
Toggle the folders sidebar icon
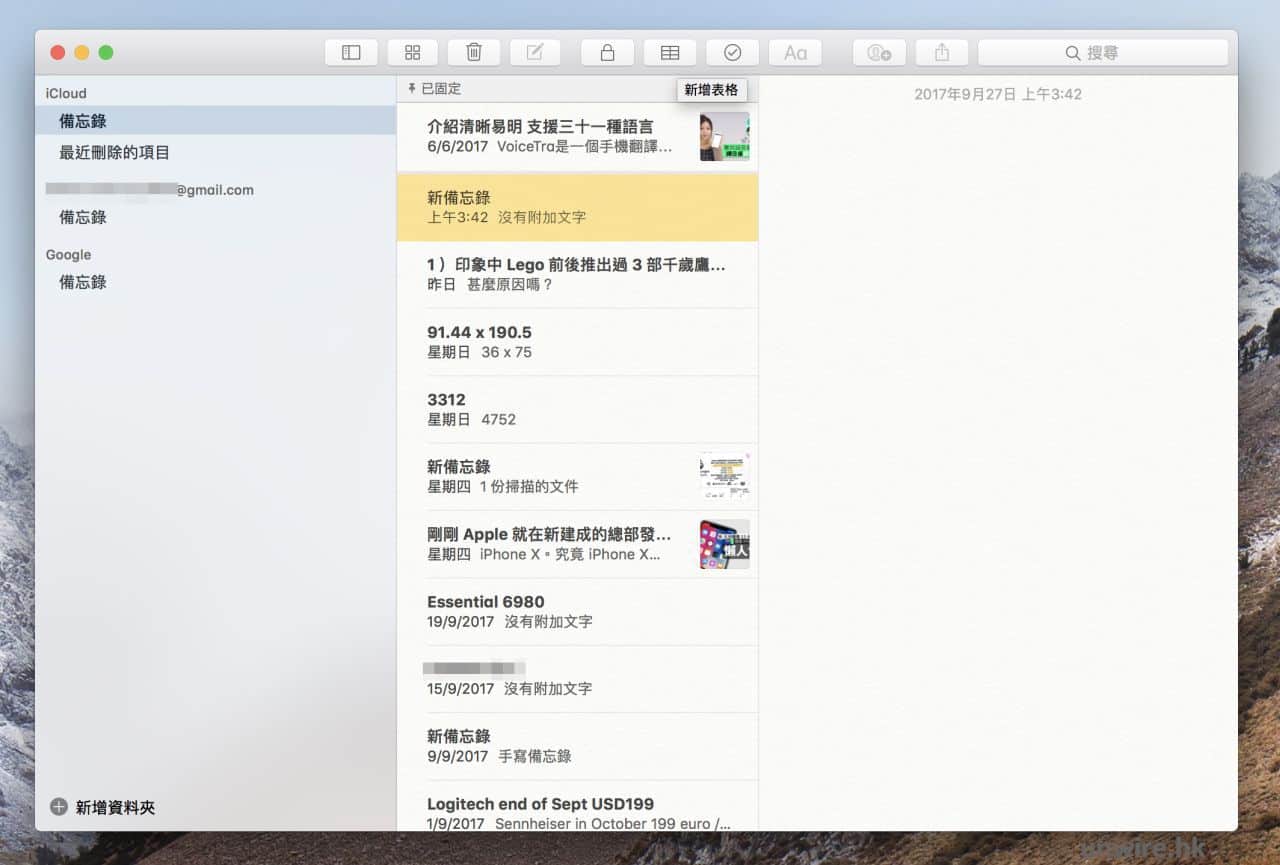point(351,53)
